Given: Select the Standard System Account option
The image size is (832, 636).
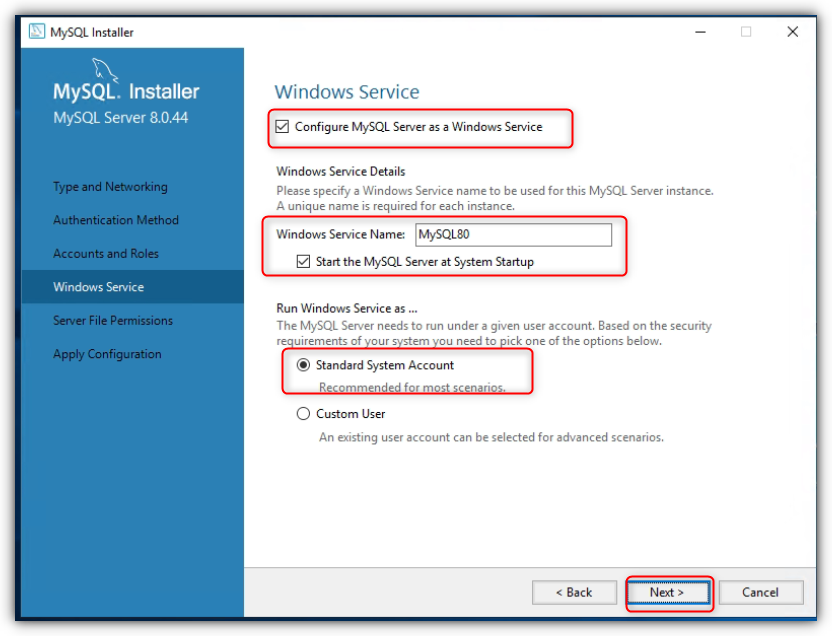Looking at the screenshot, I should (303, 365).
